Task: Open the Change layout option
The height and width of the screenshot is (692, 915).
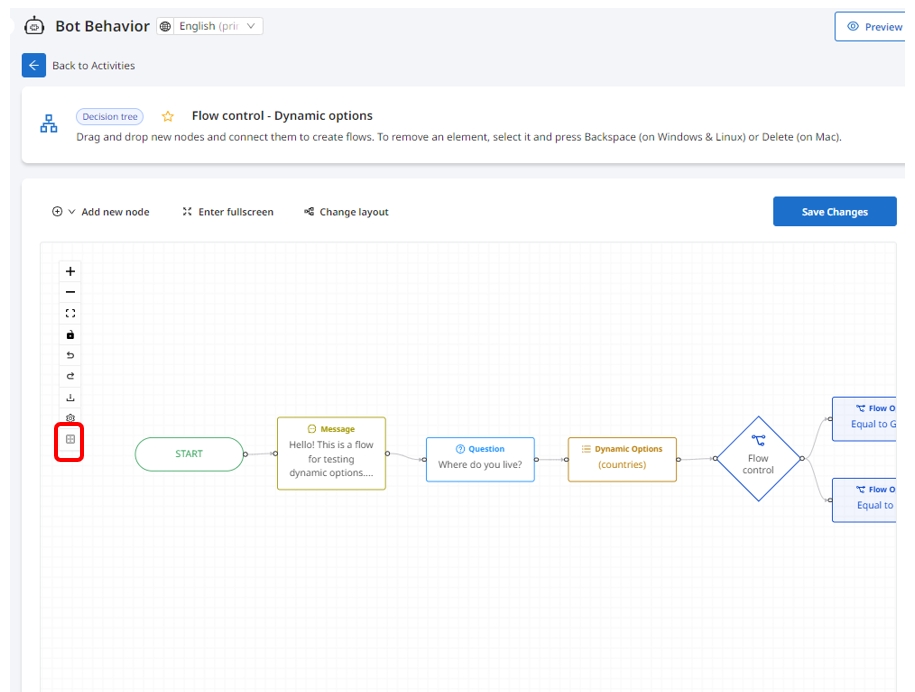Action: [346, 212]
